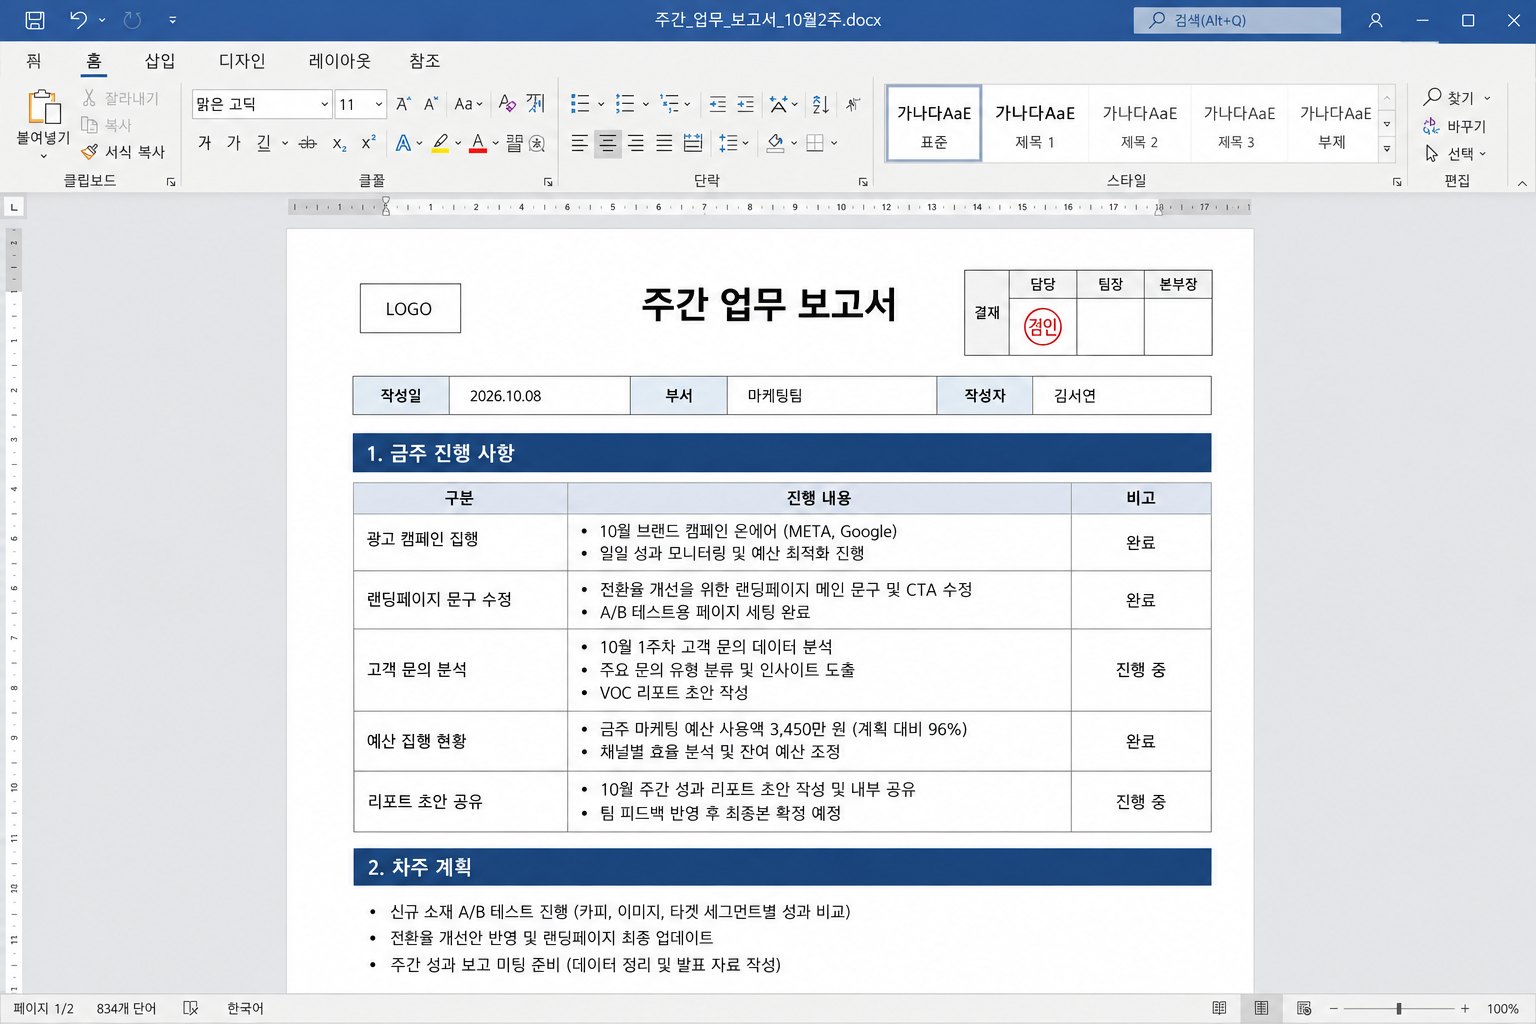This screenshot has width=1536, height=1024.
Task: Apply the yellow text highlight color
Action: click(x=440, y=144)
